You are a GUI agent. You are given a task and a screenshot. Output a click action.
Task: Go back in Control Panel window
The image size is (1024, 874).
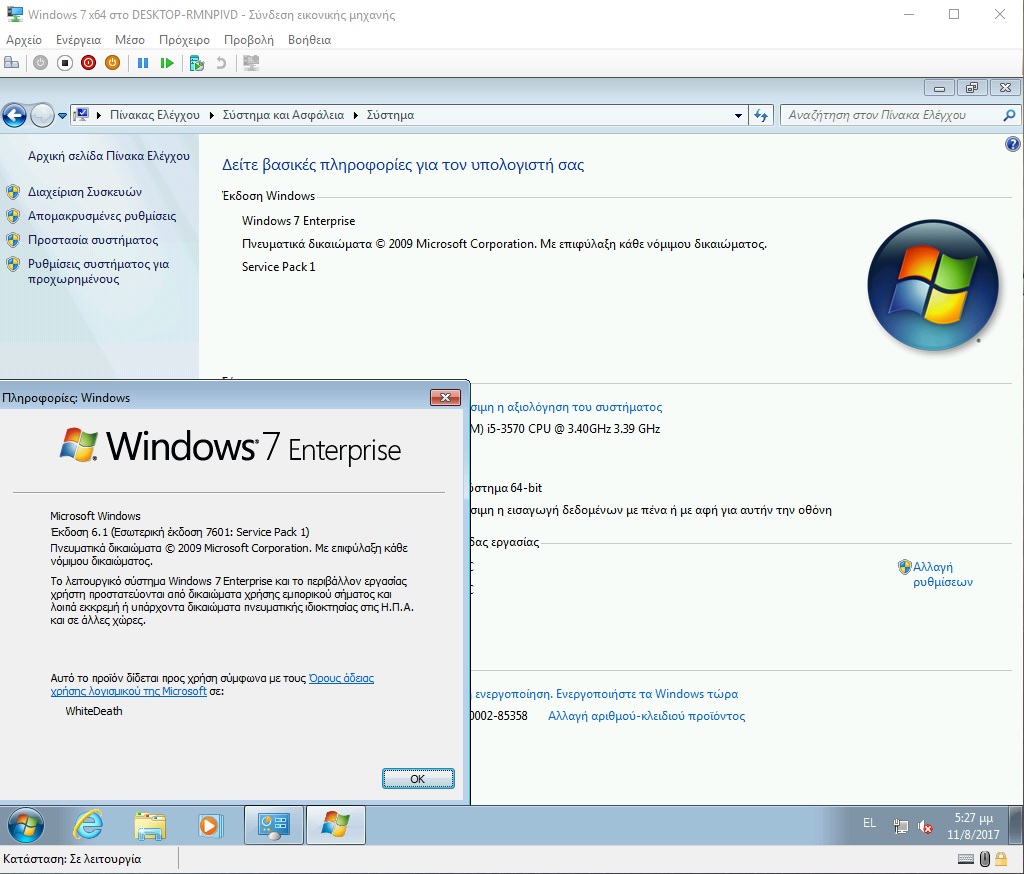14,116
